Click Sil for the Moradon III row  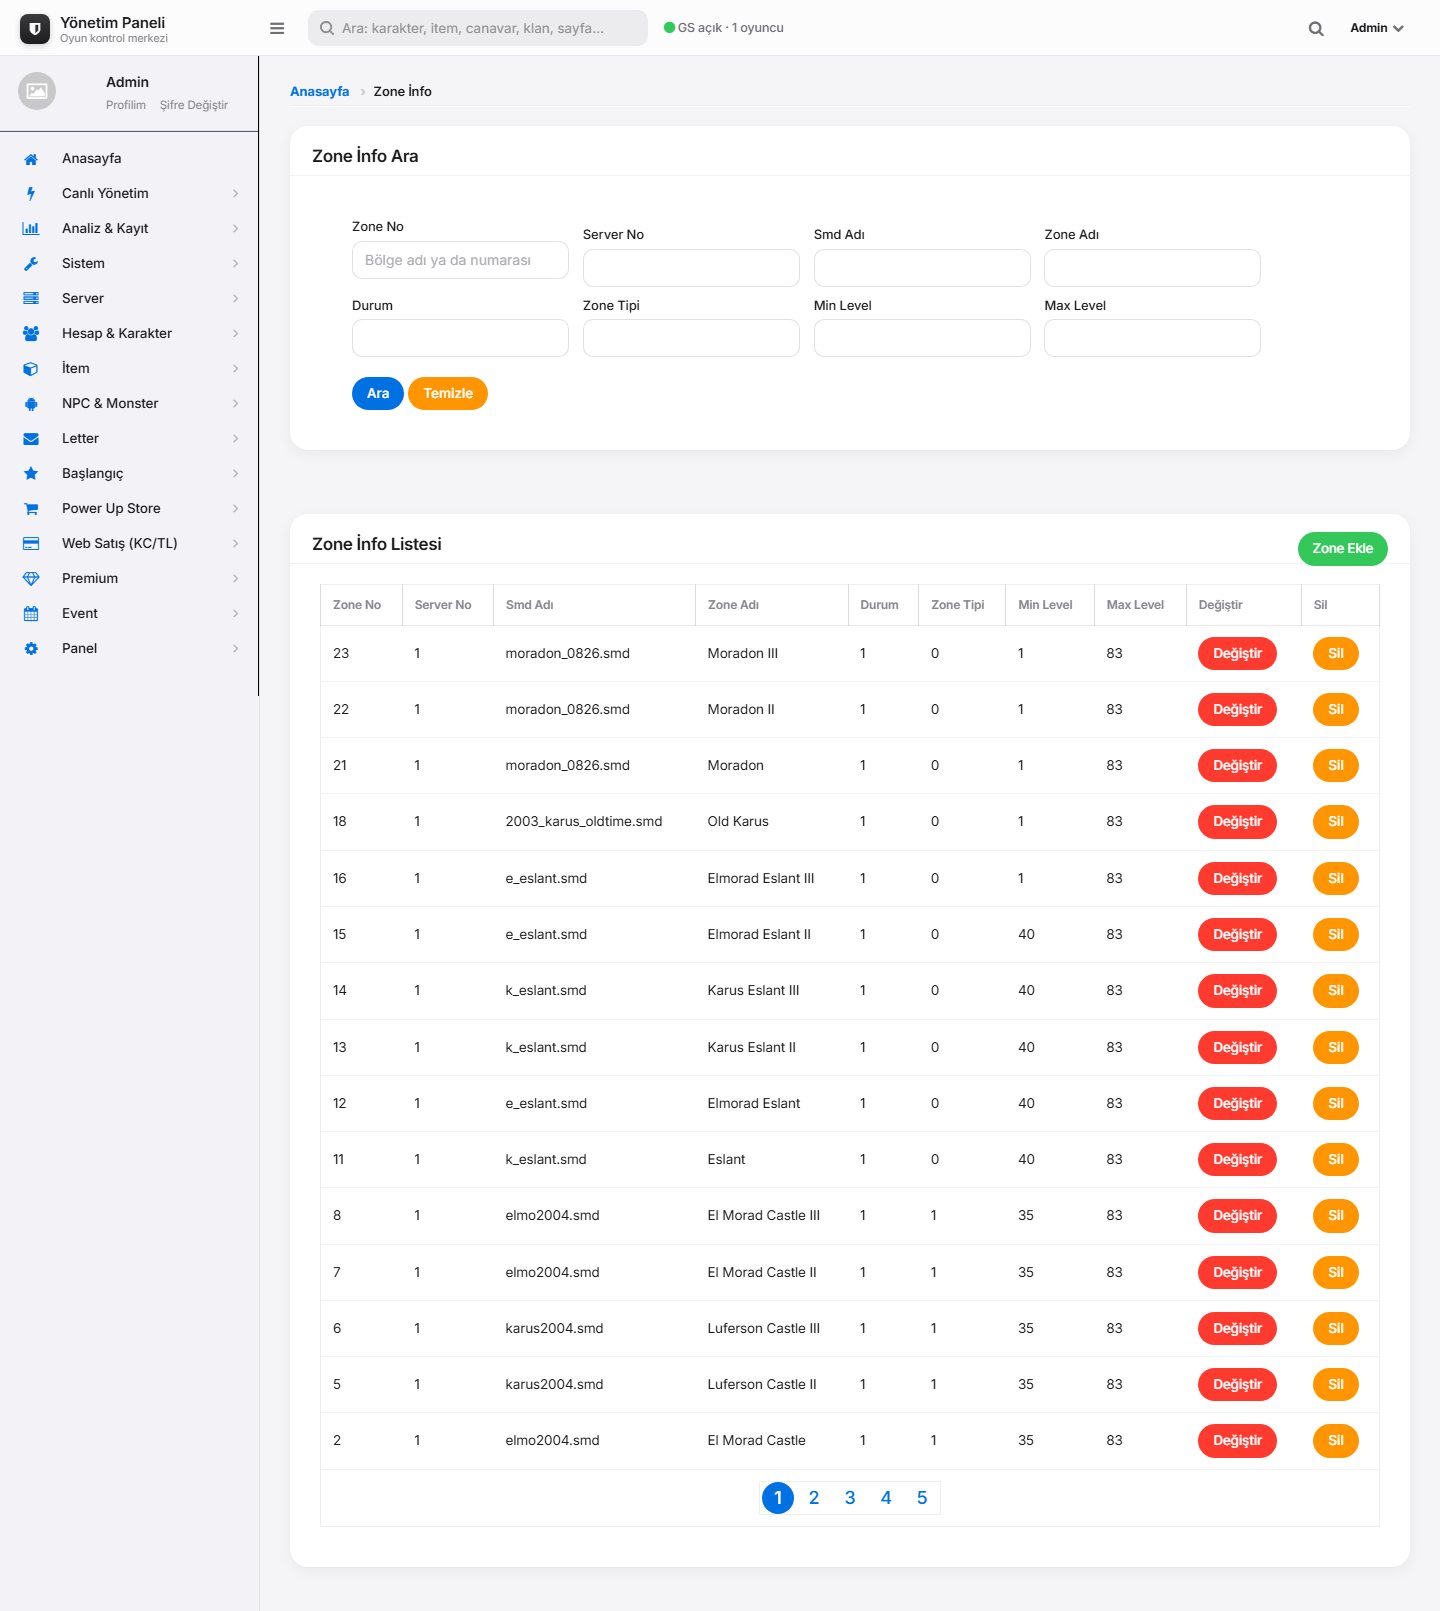(x=1335, y=654)
